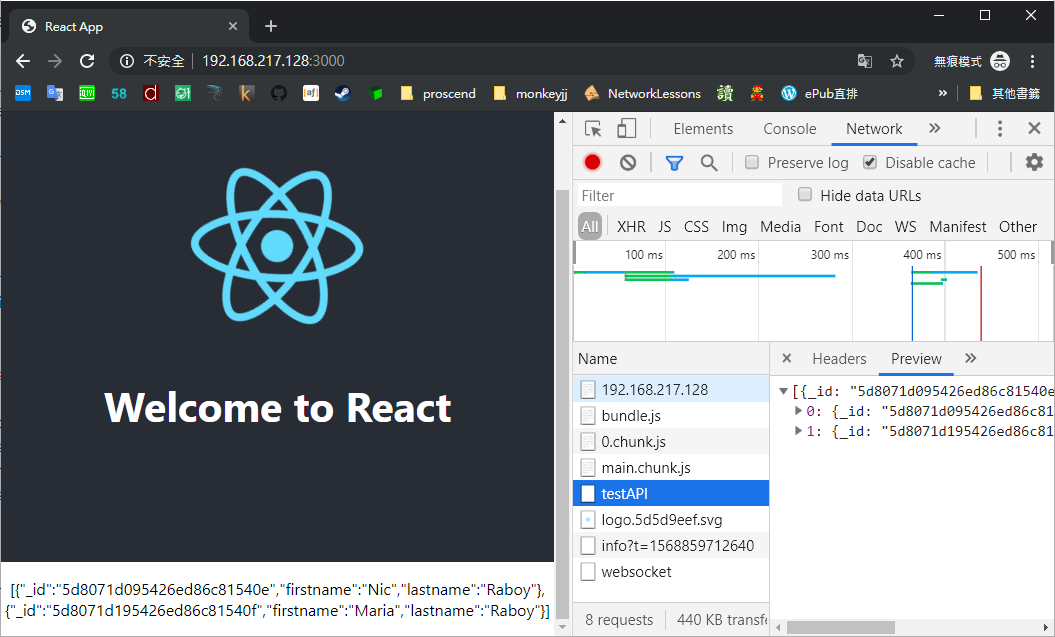Filter requests by XHR type
This screenshot has width=1055, height=637.
(631, 227)
